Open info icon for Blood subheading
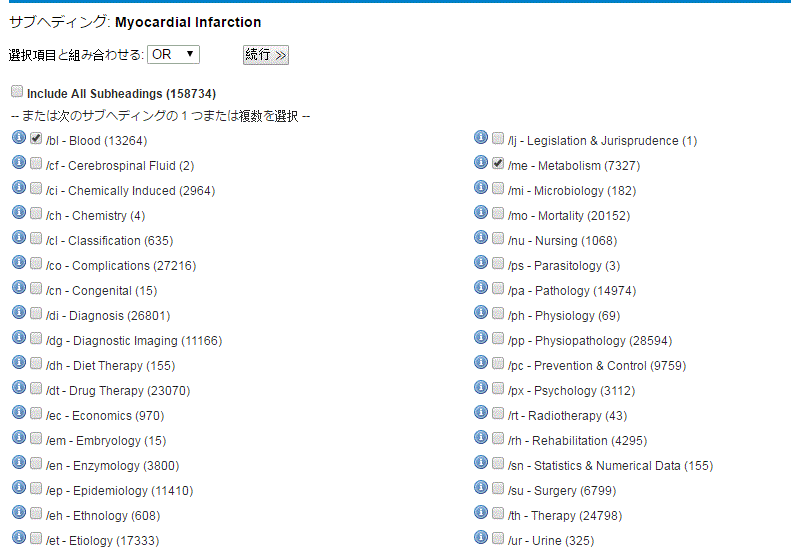 (x=19, y=137)
